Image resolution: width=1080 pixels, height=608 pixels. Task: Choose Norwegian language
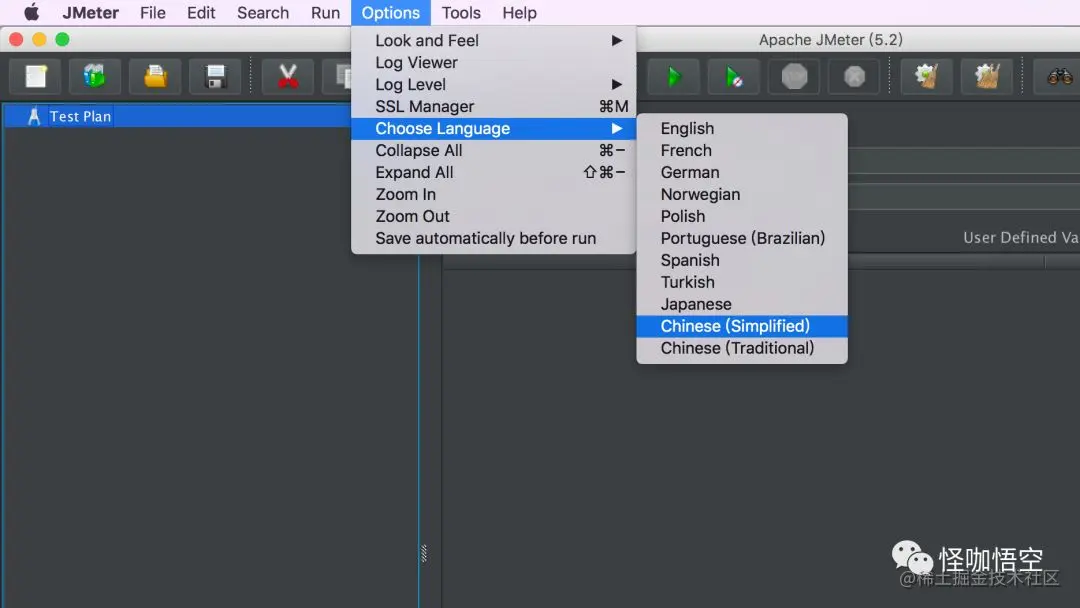(x=742, y=194)
